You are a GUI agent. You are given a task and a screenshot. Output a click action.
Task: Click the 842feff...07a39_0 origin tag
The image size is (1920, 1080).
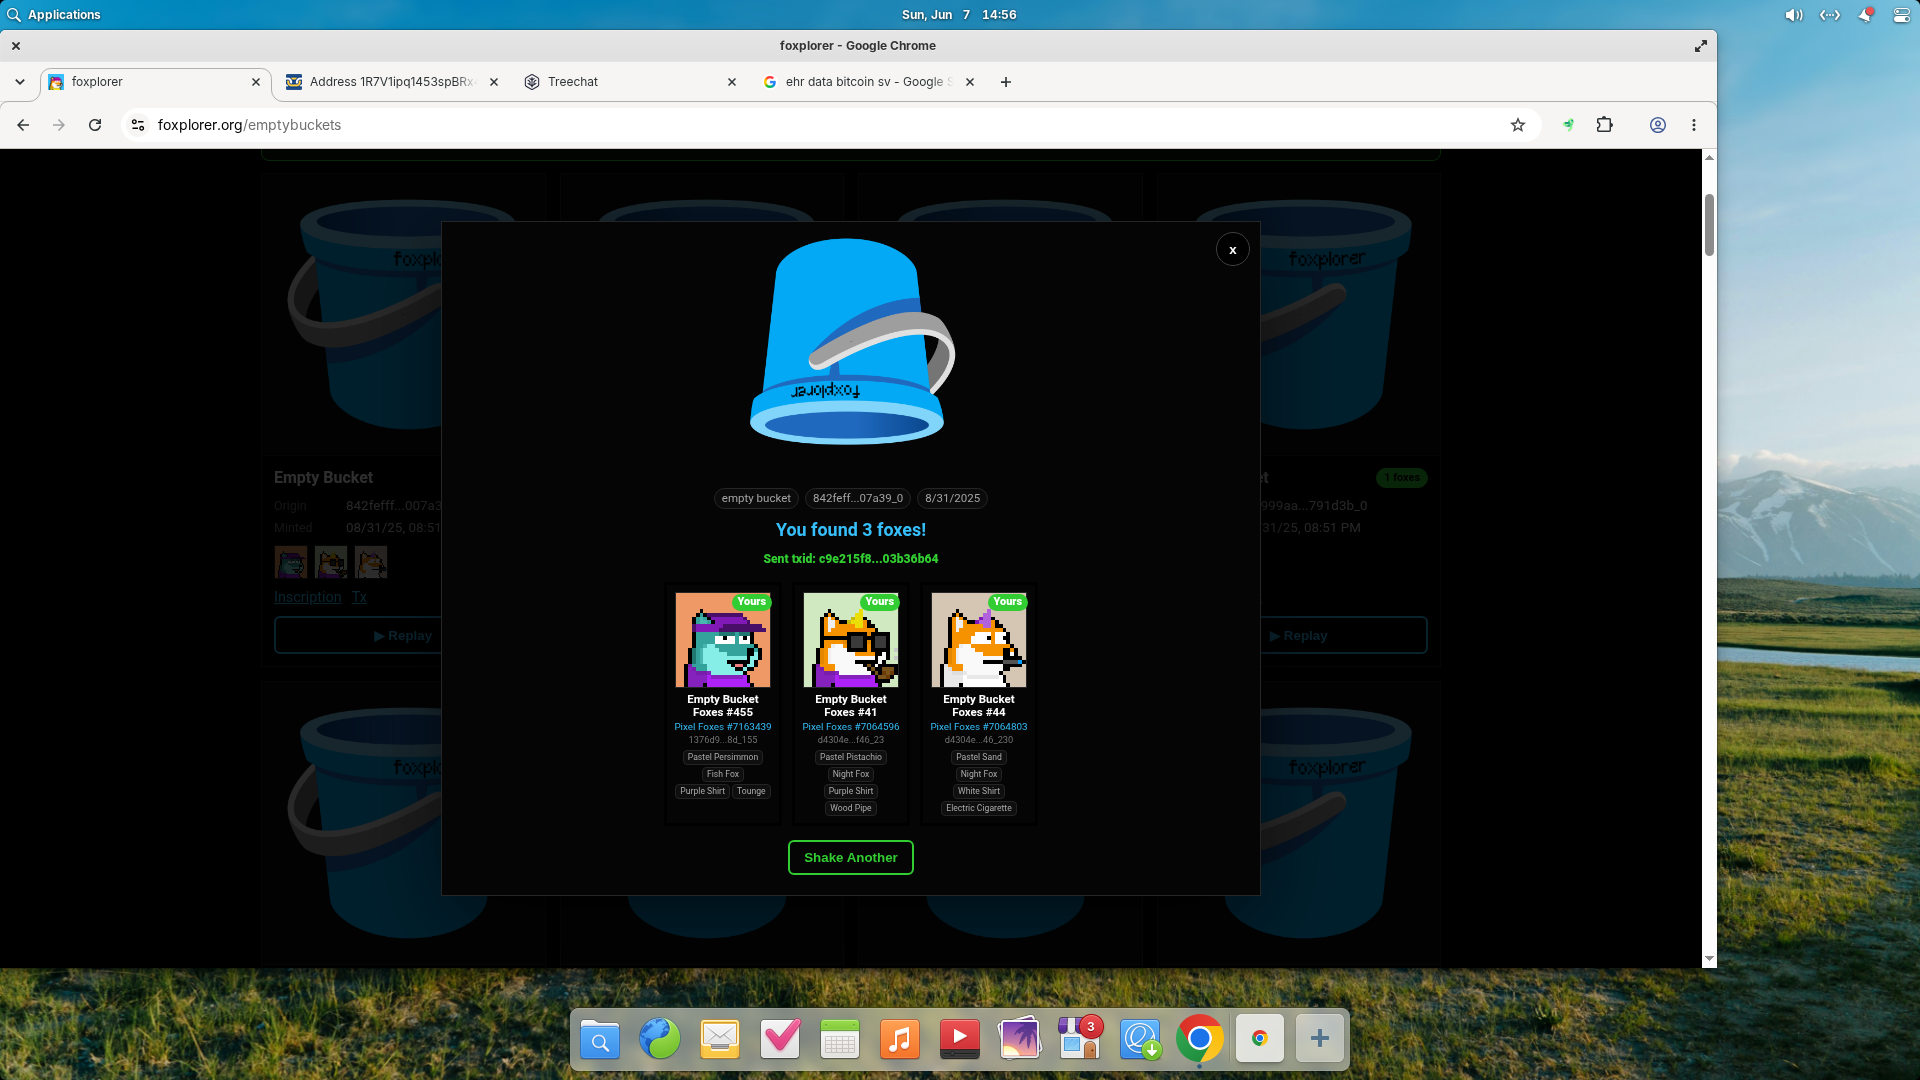857,498
